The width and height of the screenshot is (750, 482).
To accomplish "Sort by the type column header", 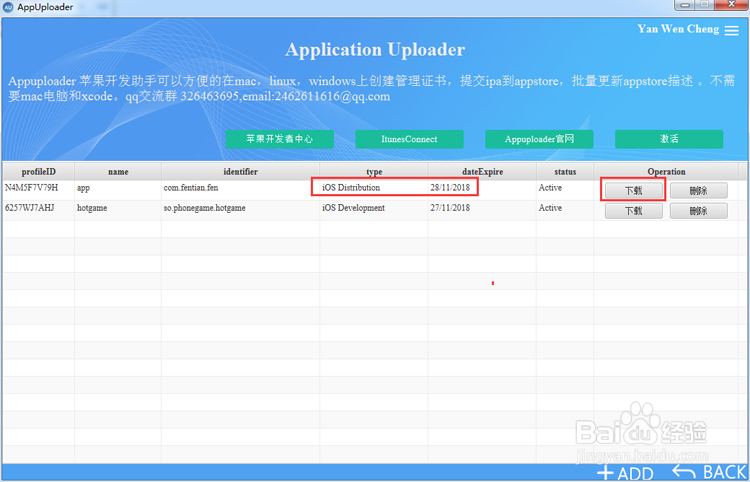I will 374,172.
